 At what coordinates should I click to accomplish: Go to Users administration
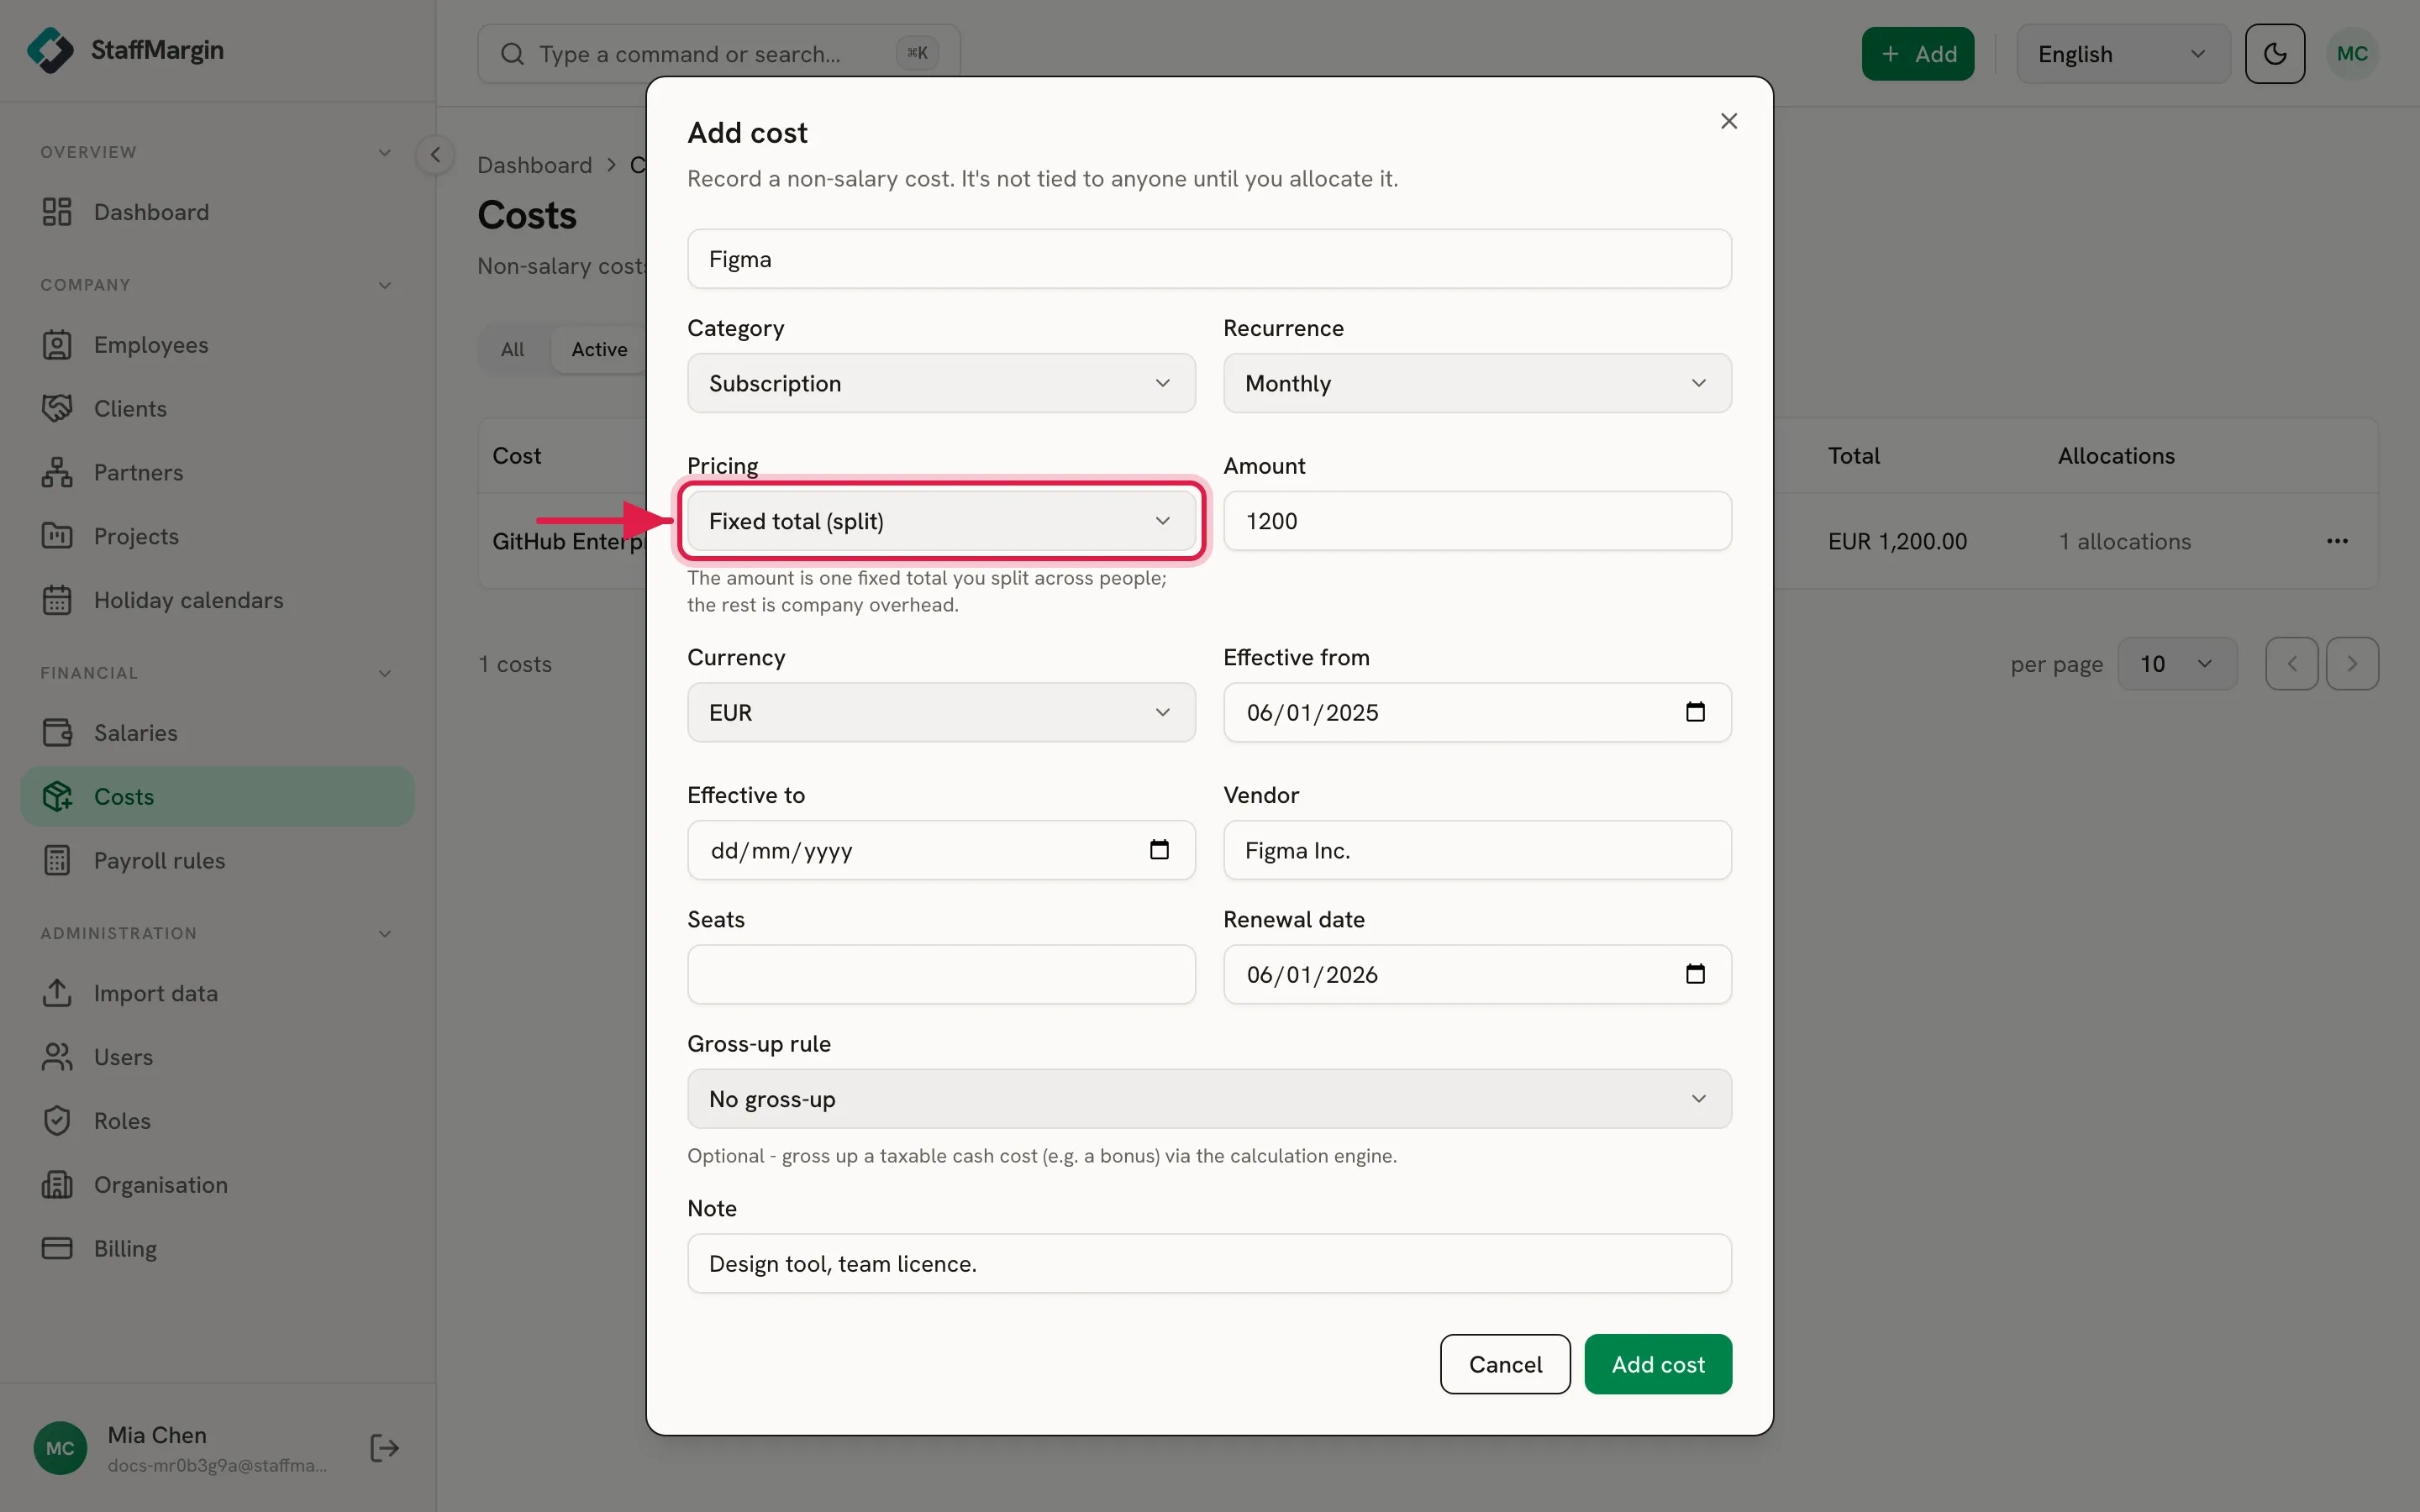click(217, 1057)
